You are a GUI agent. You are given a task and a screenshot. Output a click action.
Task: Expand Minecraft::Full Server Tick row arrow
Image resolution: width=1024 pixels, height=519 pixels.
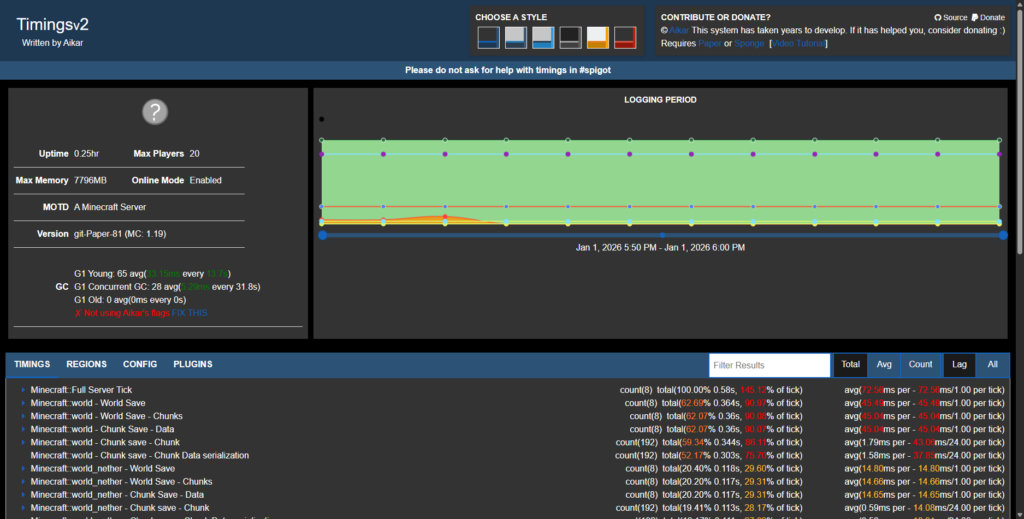coord(24,390)
